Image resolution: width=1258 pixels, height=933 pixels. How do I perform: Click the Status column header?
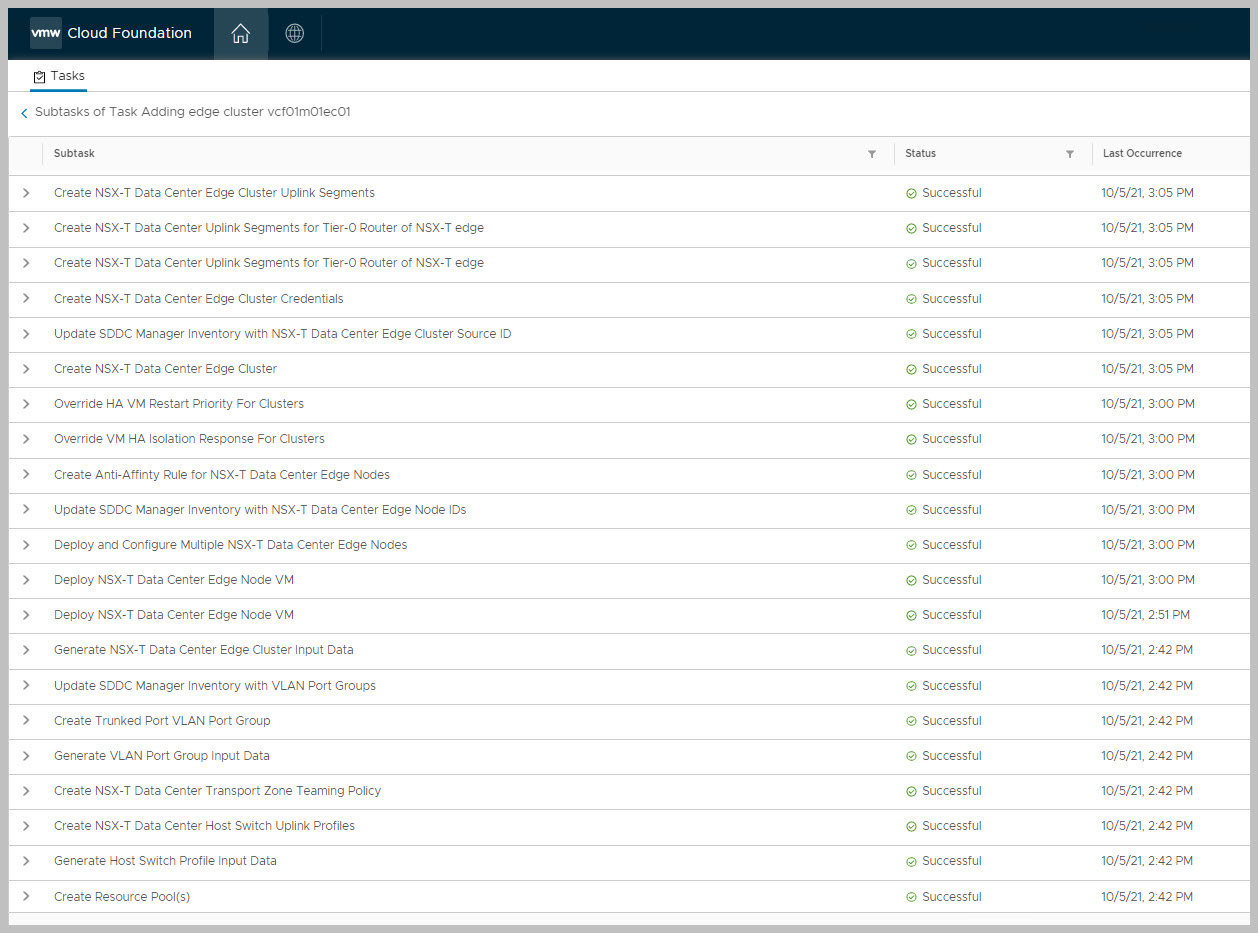920,154
